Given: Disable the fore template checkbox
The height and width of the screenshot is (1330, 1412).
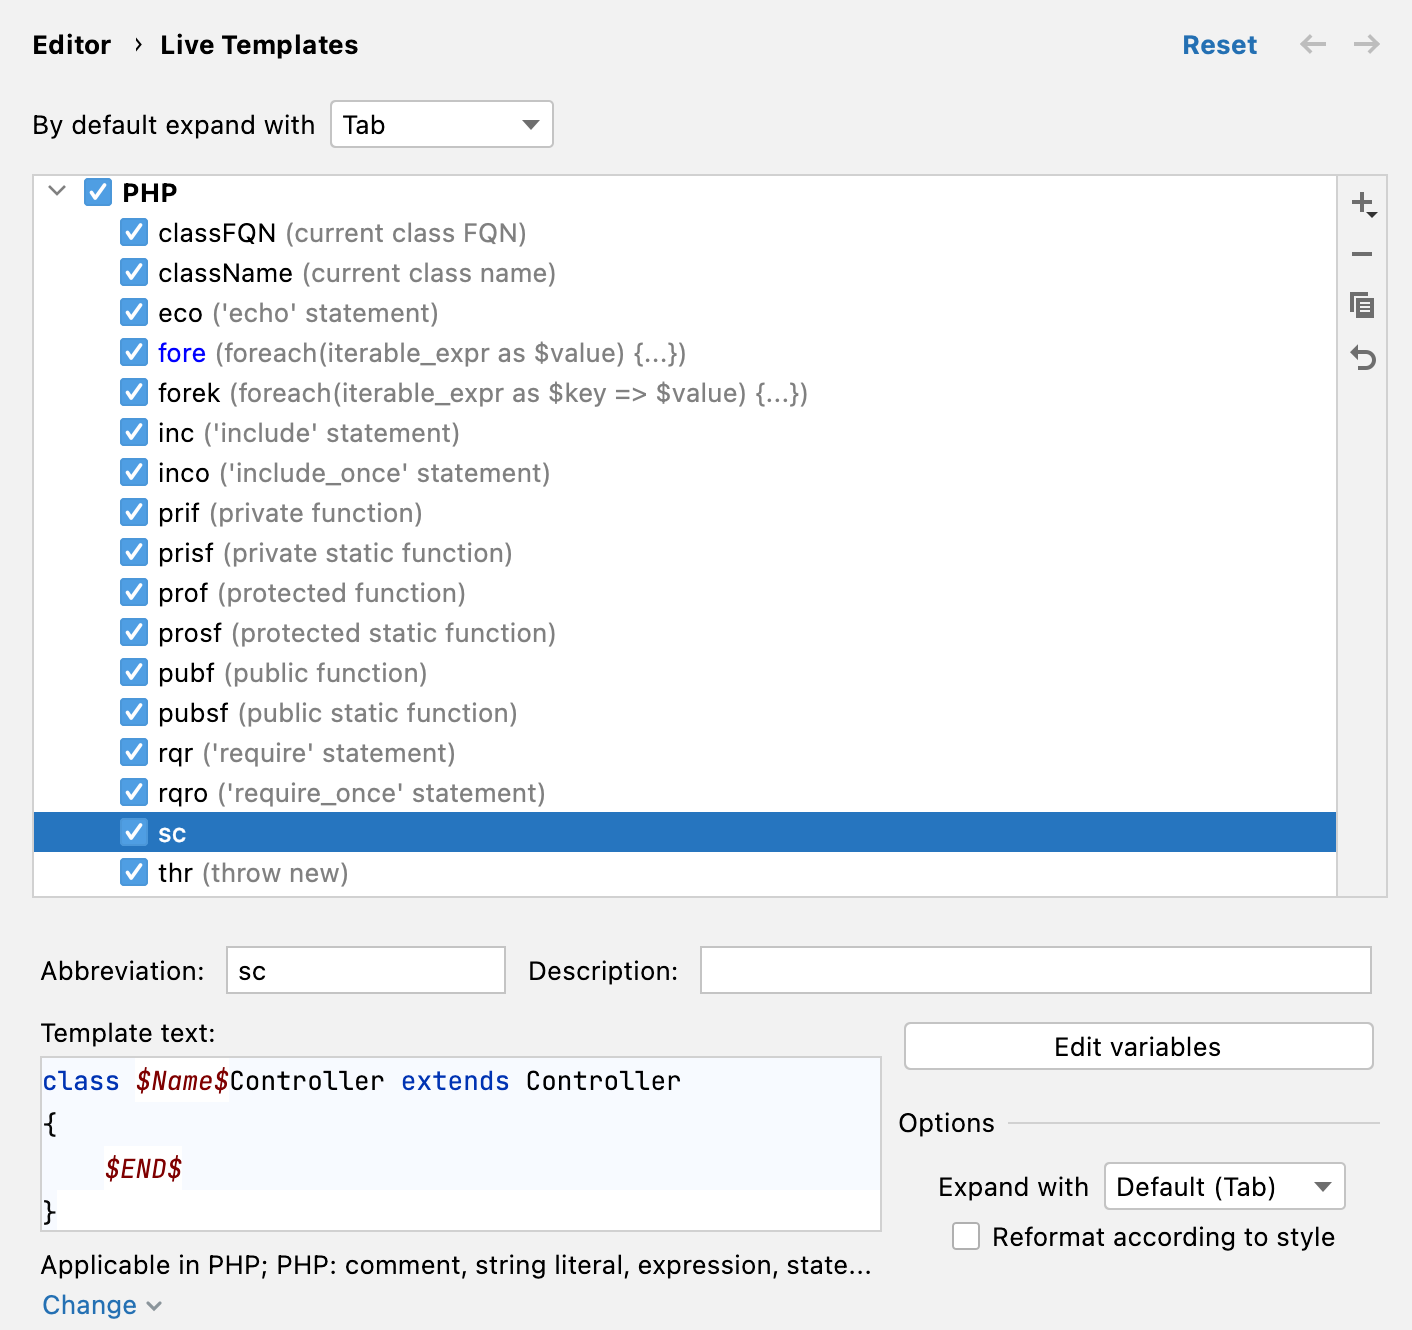Looking at the screenshot, I should coord(134,352).
